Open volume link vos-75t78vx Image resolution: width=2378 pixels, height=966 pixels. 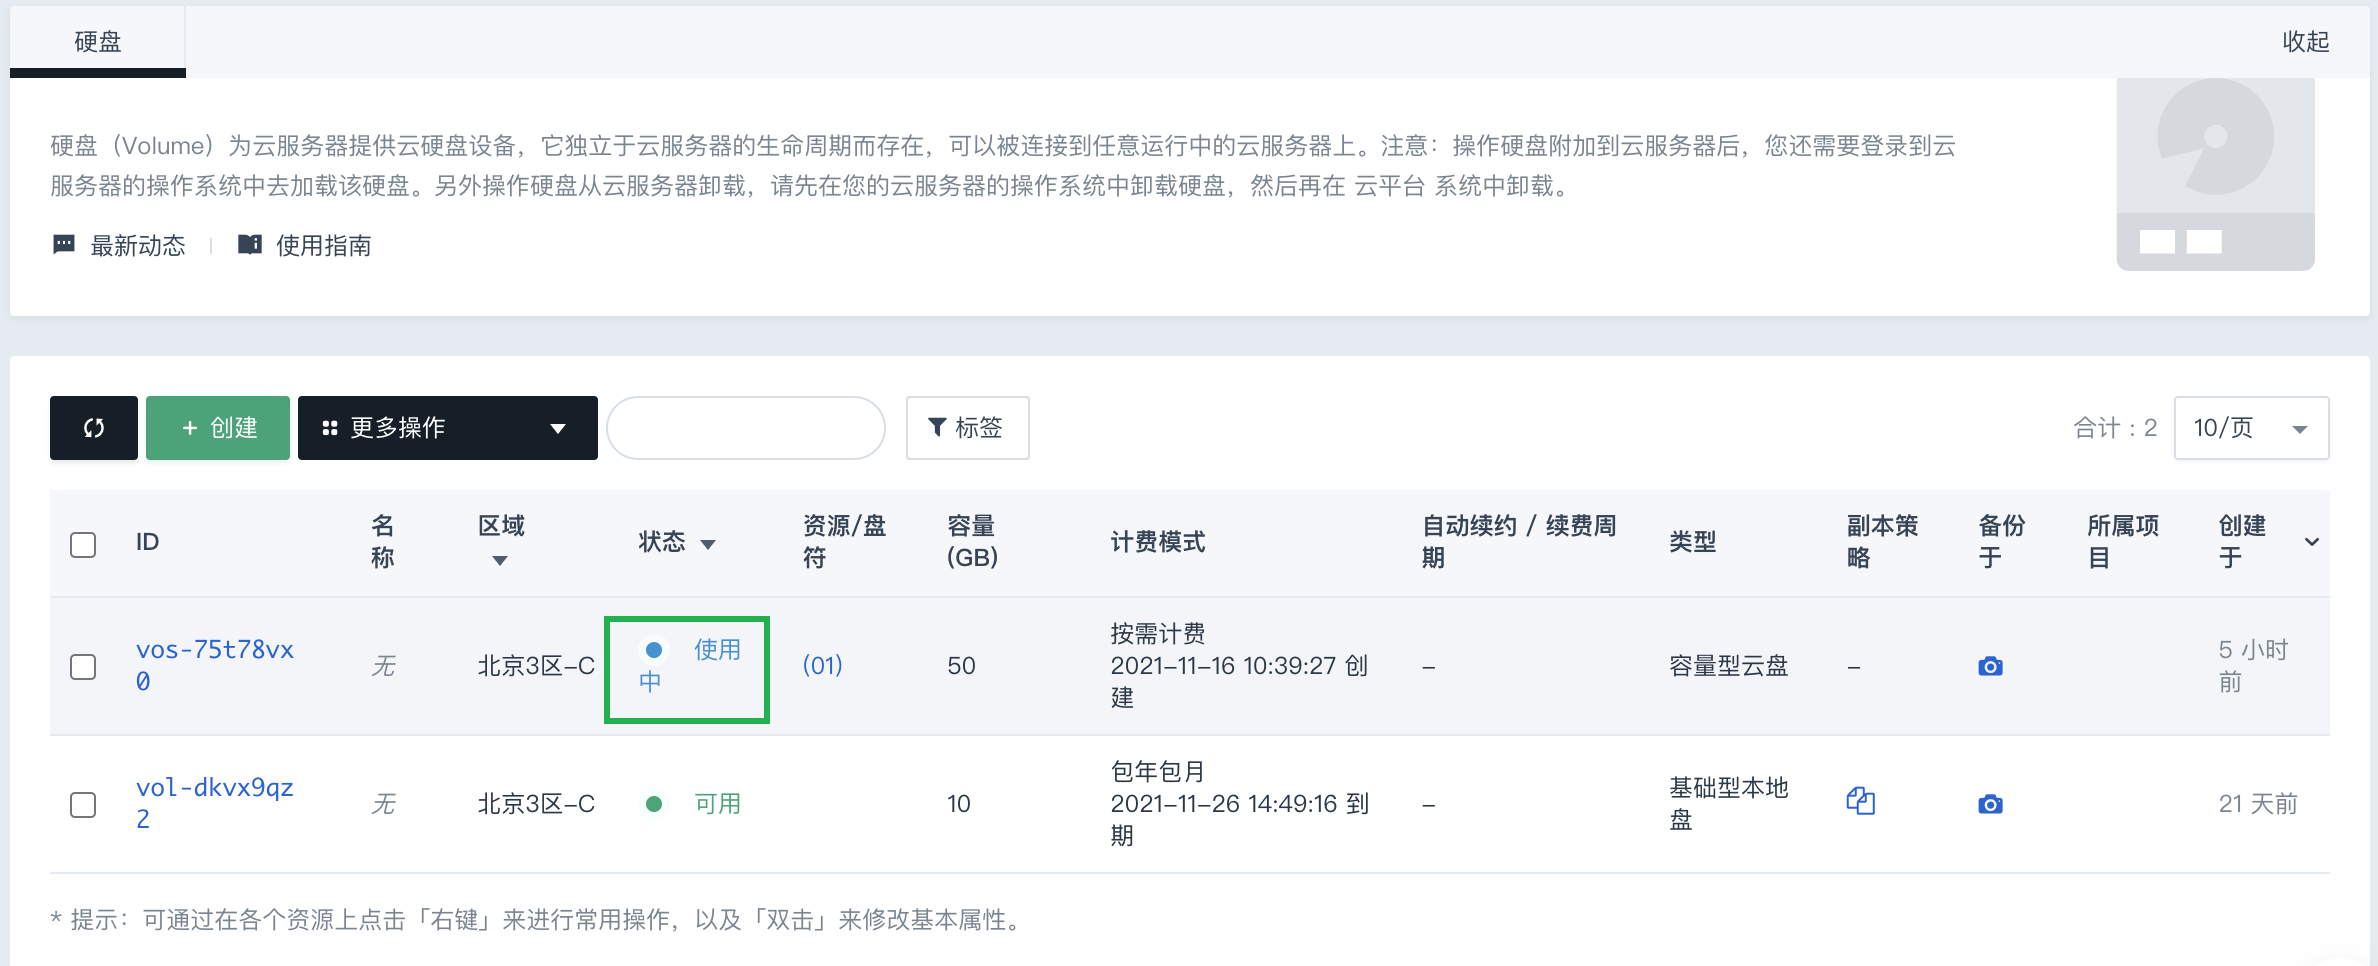[x=215, y=665]
